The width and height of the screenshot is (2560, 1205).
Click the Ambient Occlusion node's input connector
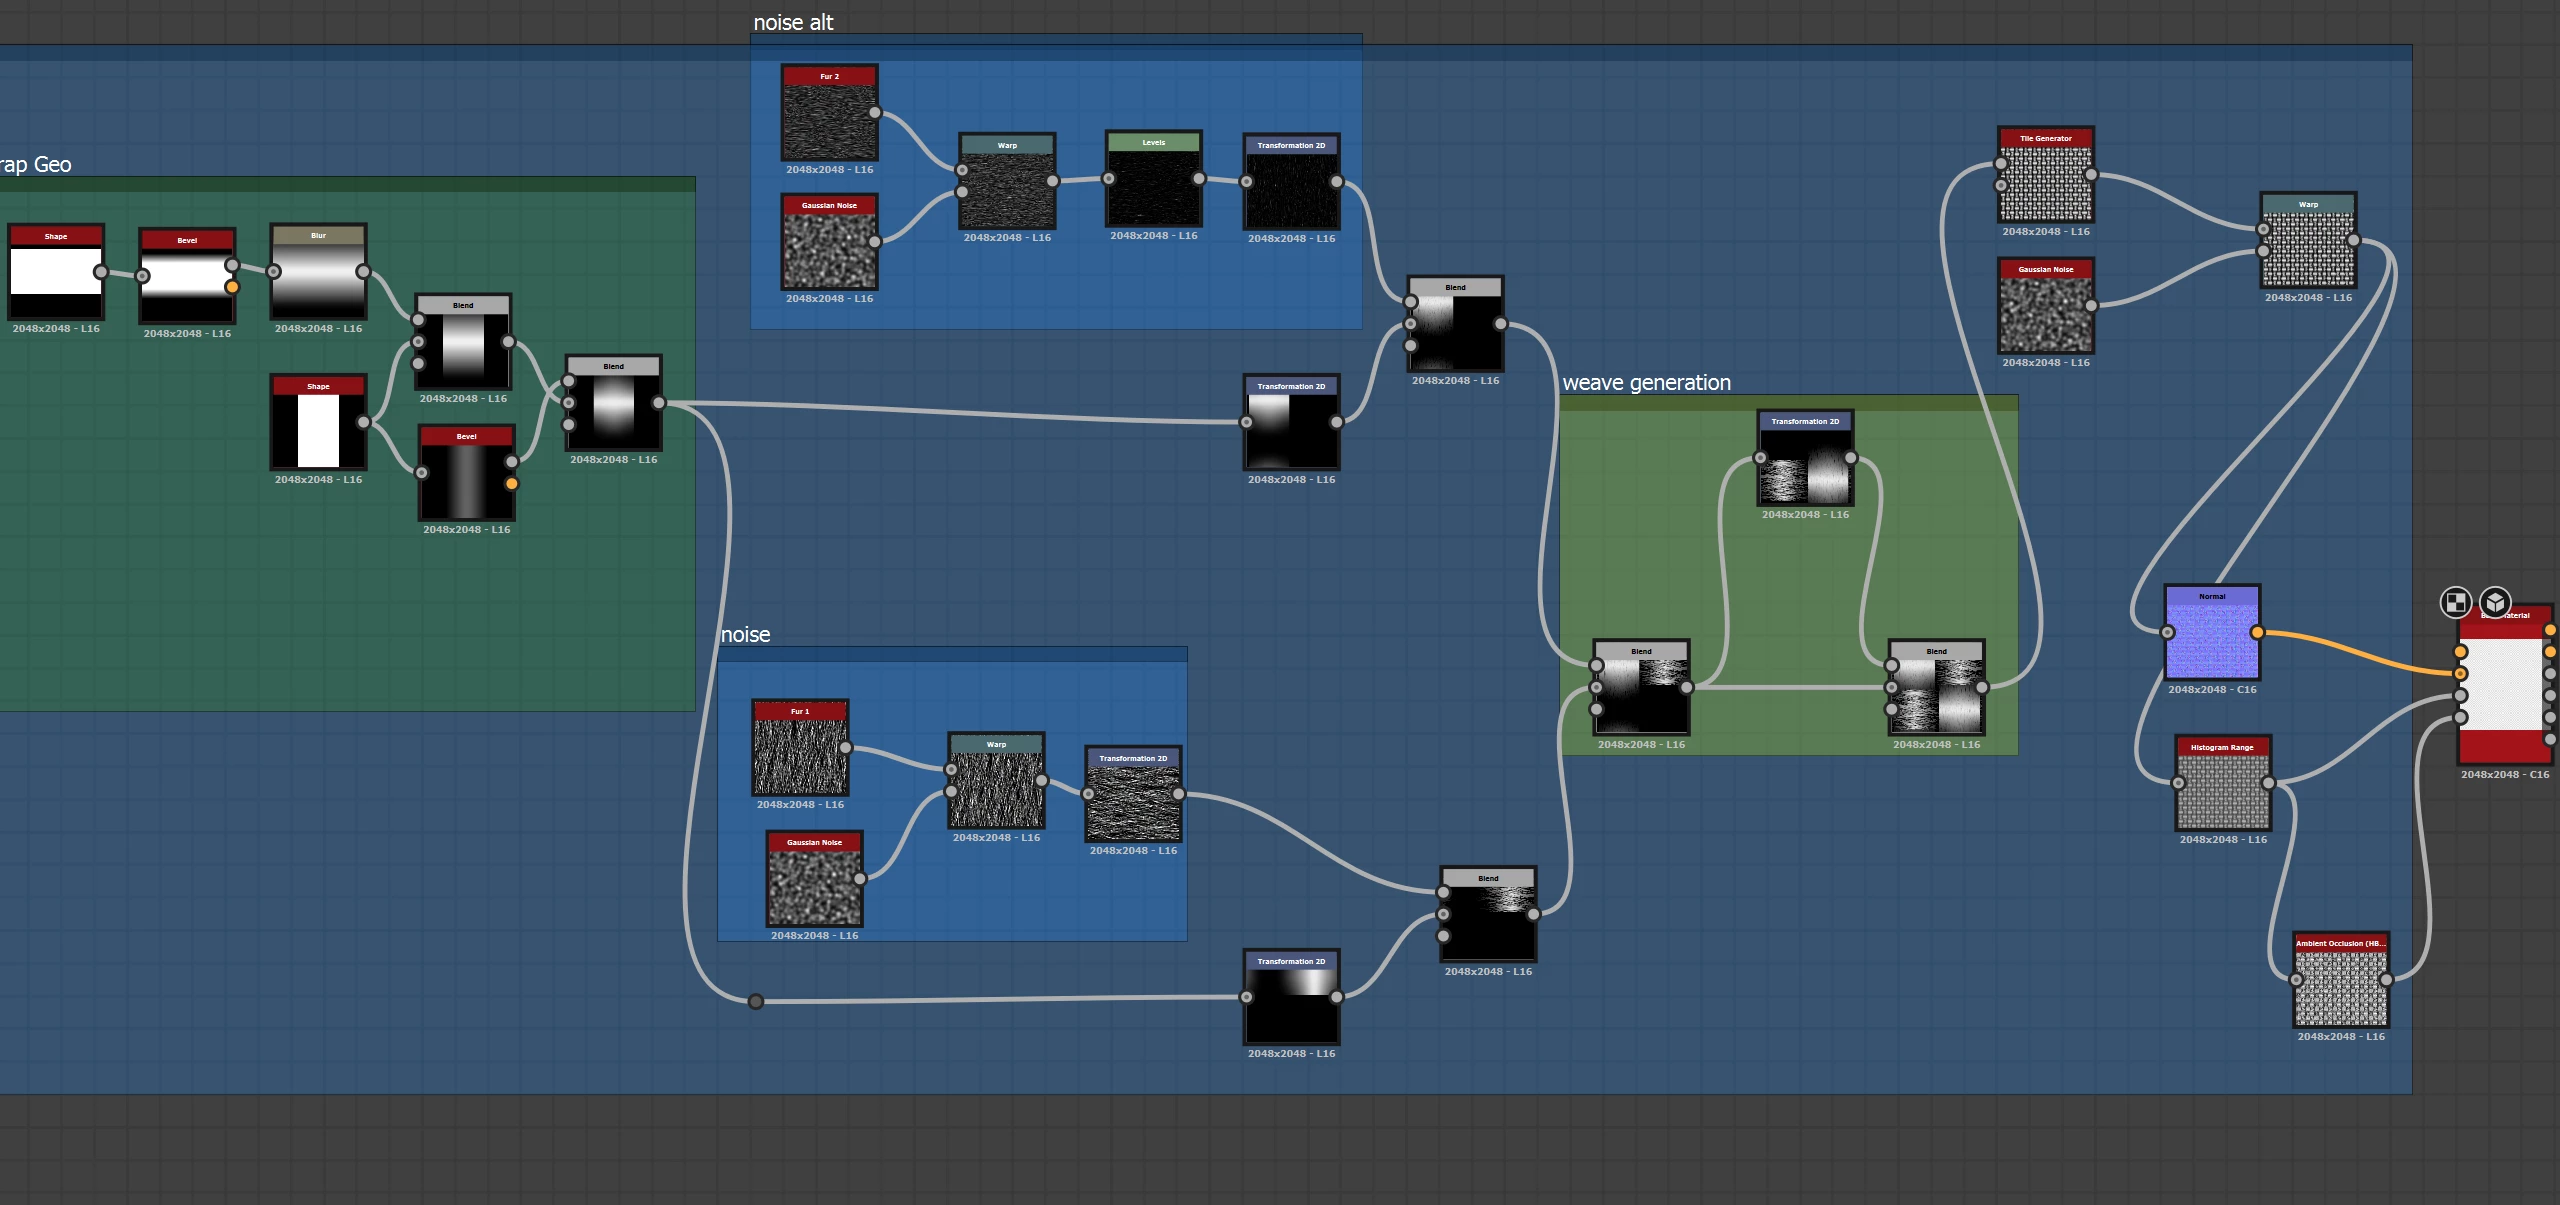click(2297, 980)
